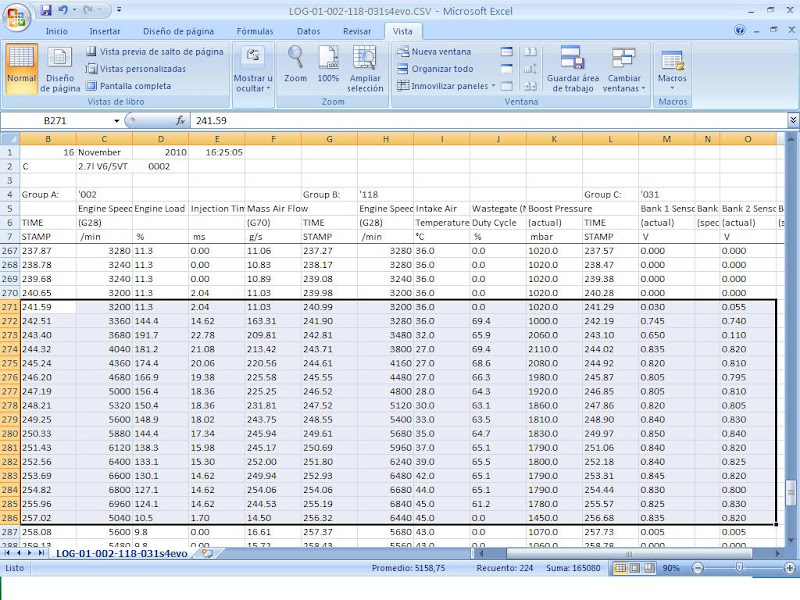
Task: Click the Undo arrow icon
Action: (62, 10)
